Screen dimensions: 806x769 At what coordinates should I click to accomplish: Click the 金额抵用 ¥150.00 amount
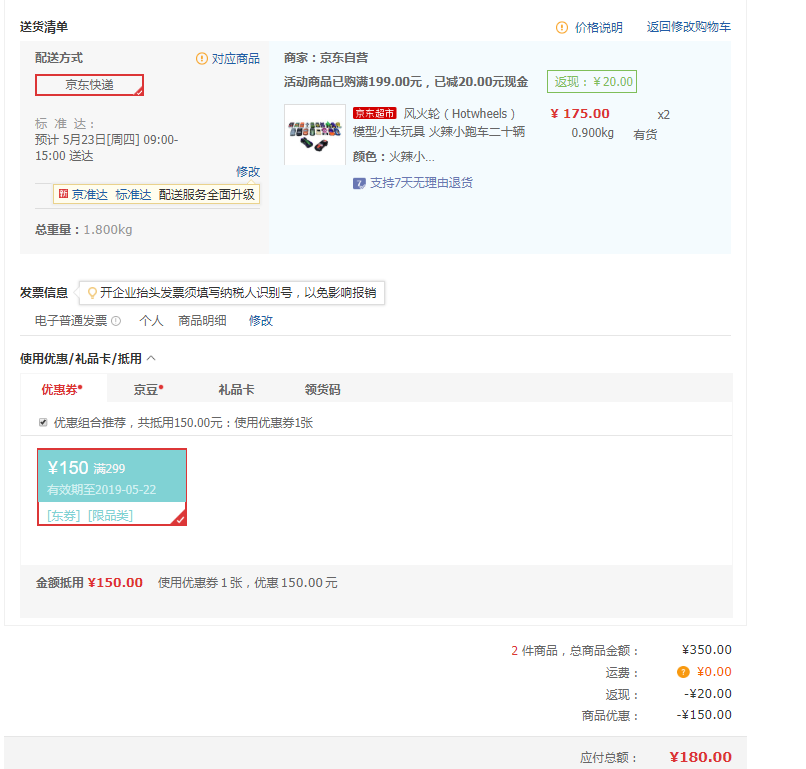coord(115,582)
